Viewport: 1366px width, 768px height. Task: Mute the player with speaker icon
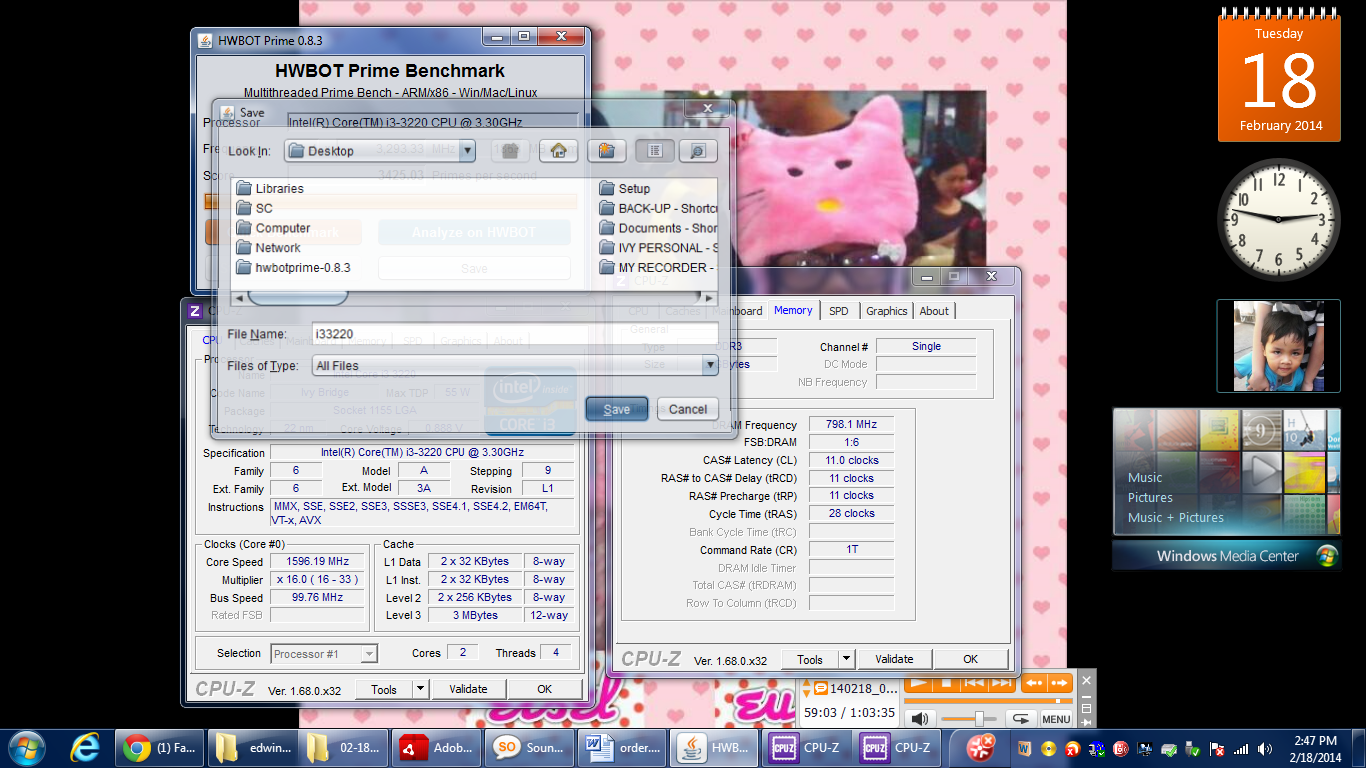[920, 718]
